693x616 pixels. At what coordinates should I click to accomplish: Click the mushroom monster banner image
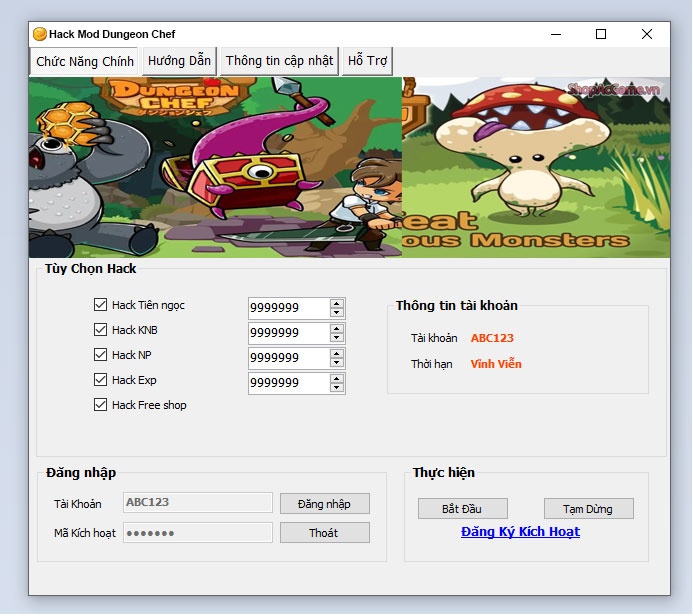(x=536, y=167)
